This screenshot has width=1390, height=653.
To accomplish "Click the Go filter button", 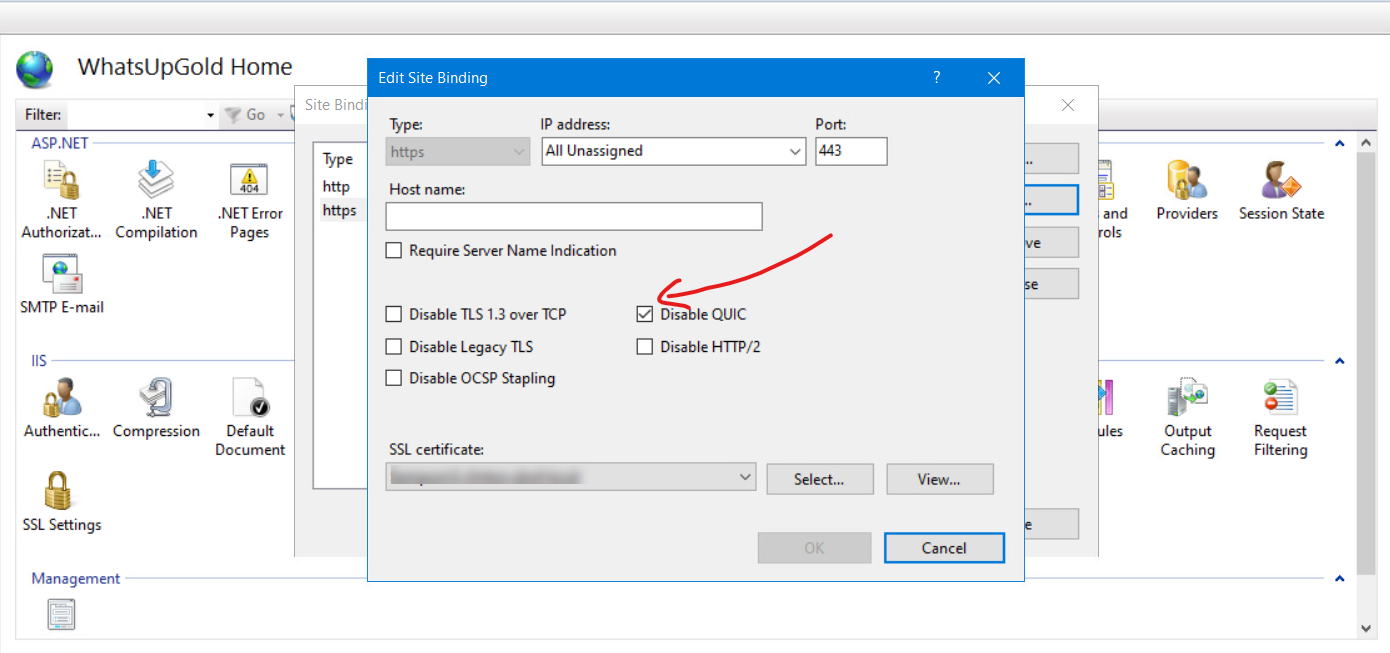I will 245,115.
